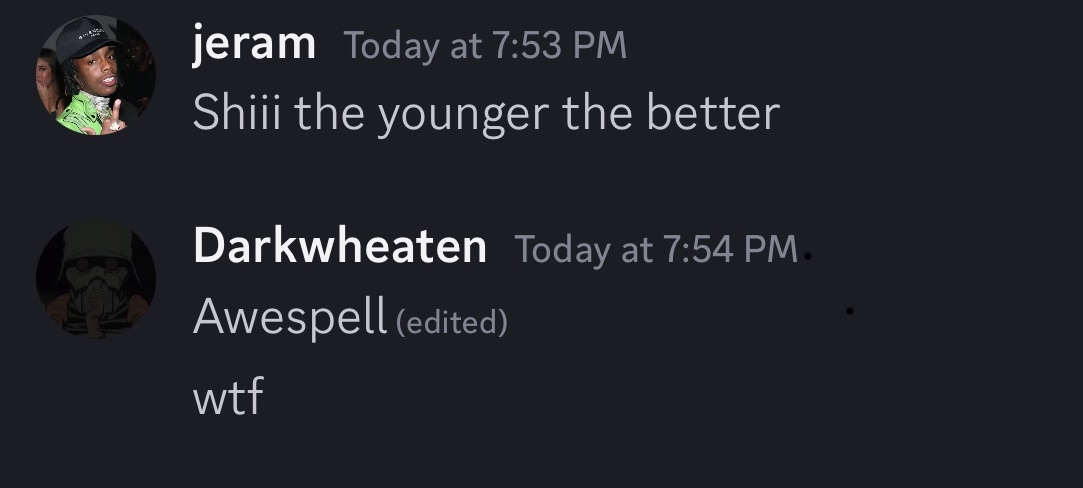Click the word "better" in jeram's message
Screen dimensions: 1083x488
712,113
